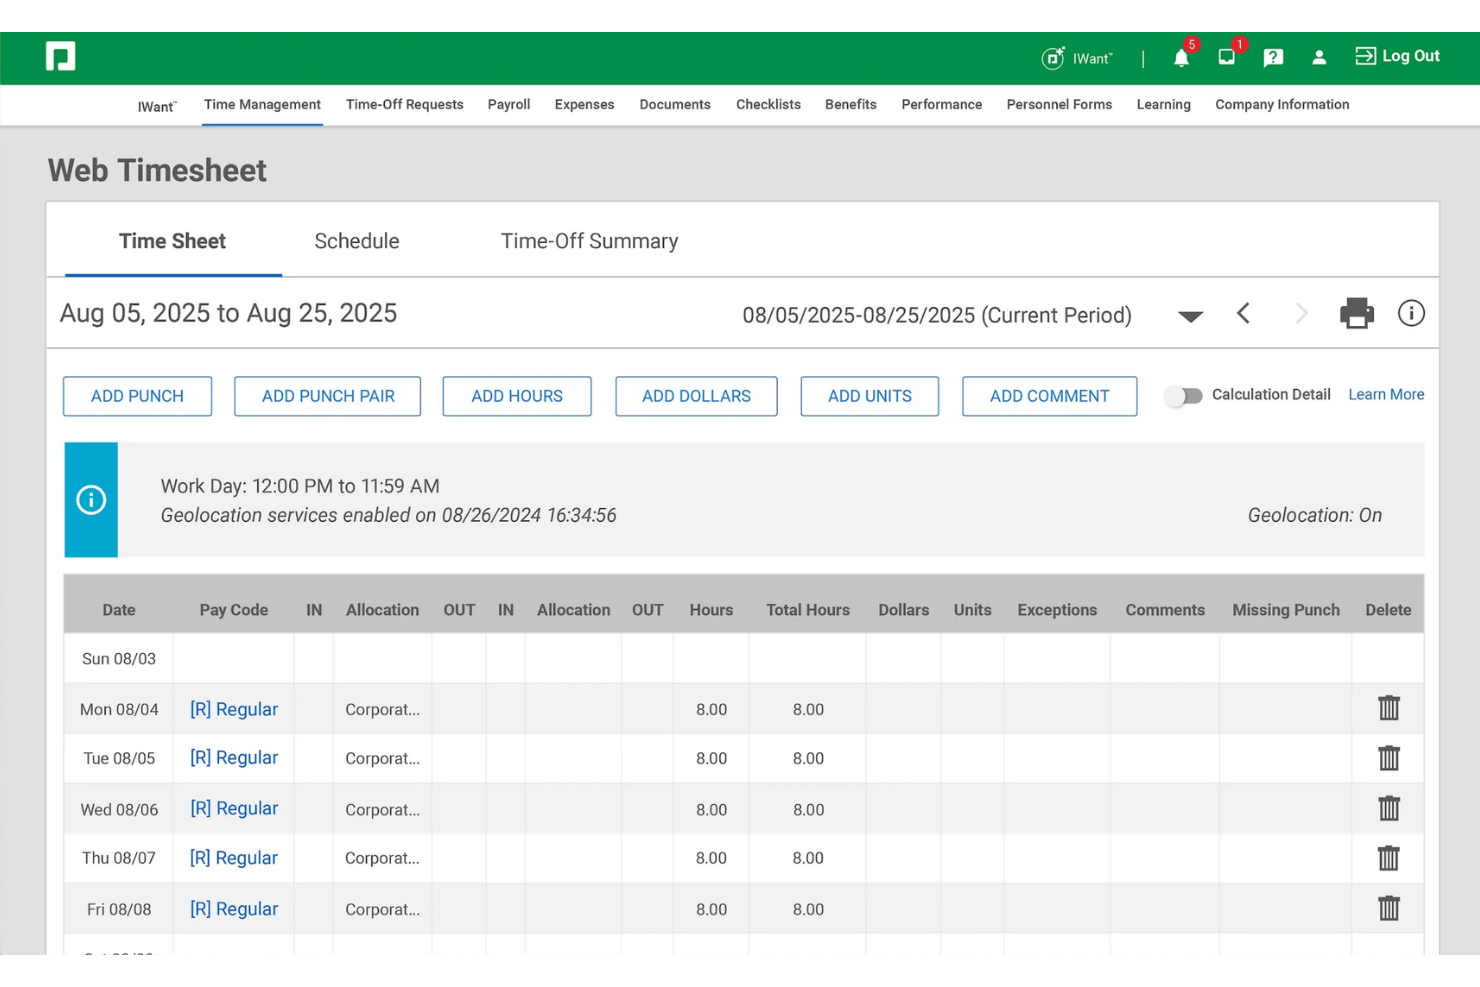
Task: Open the Time Management menu
Action: [x=262, y=104]
